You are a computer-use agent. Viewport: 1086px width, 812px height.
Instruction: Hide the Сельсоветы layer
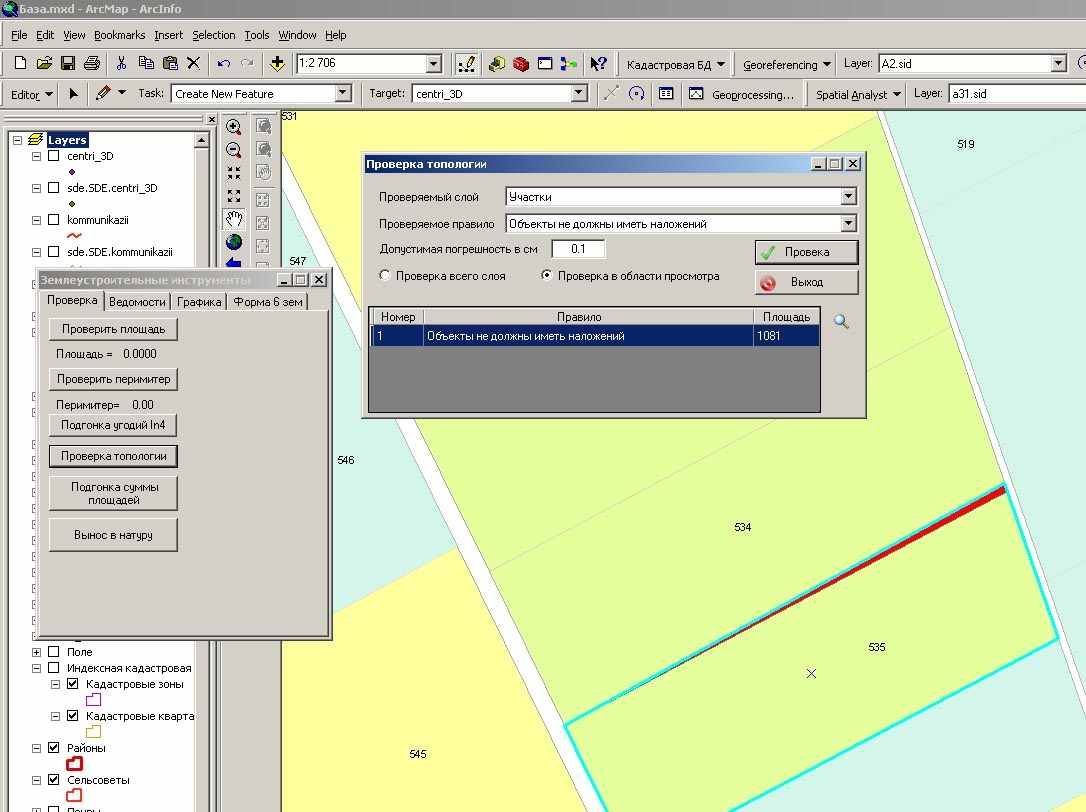tap(53, 779)
